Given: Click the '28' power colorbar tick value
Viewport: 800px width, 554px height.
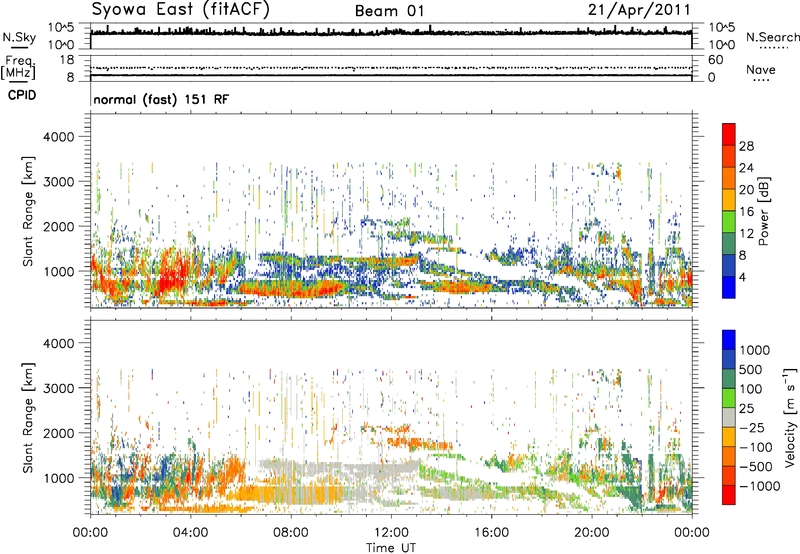Looking at the screenshot, I should [746, 146].
